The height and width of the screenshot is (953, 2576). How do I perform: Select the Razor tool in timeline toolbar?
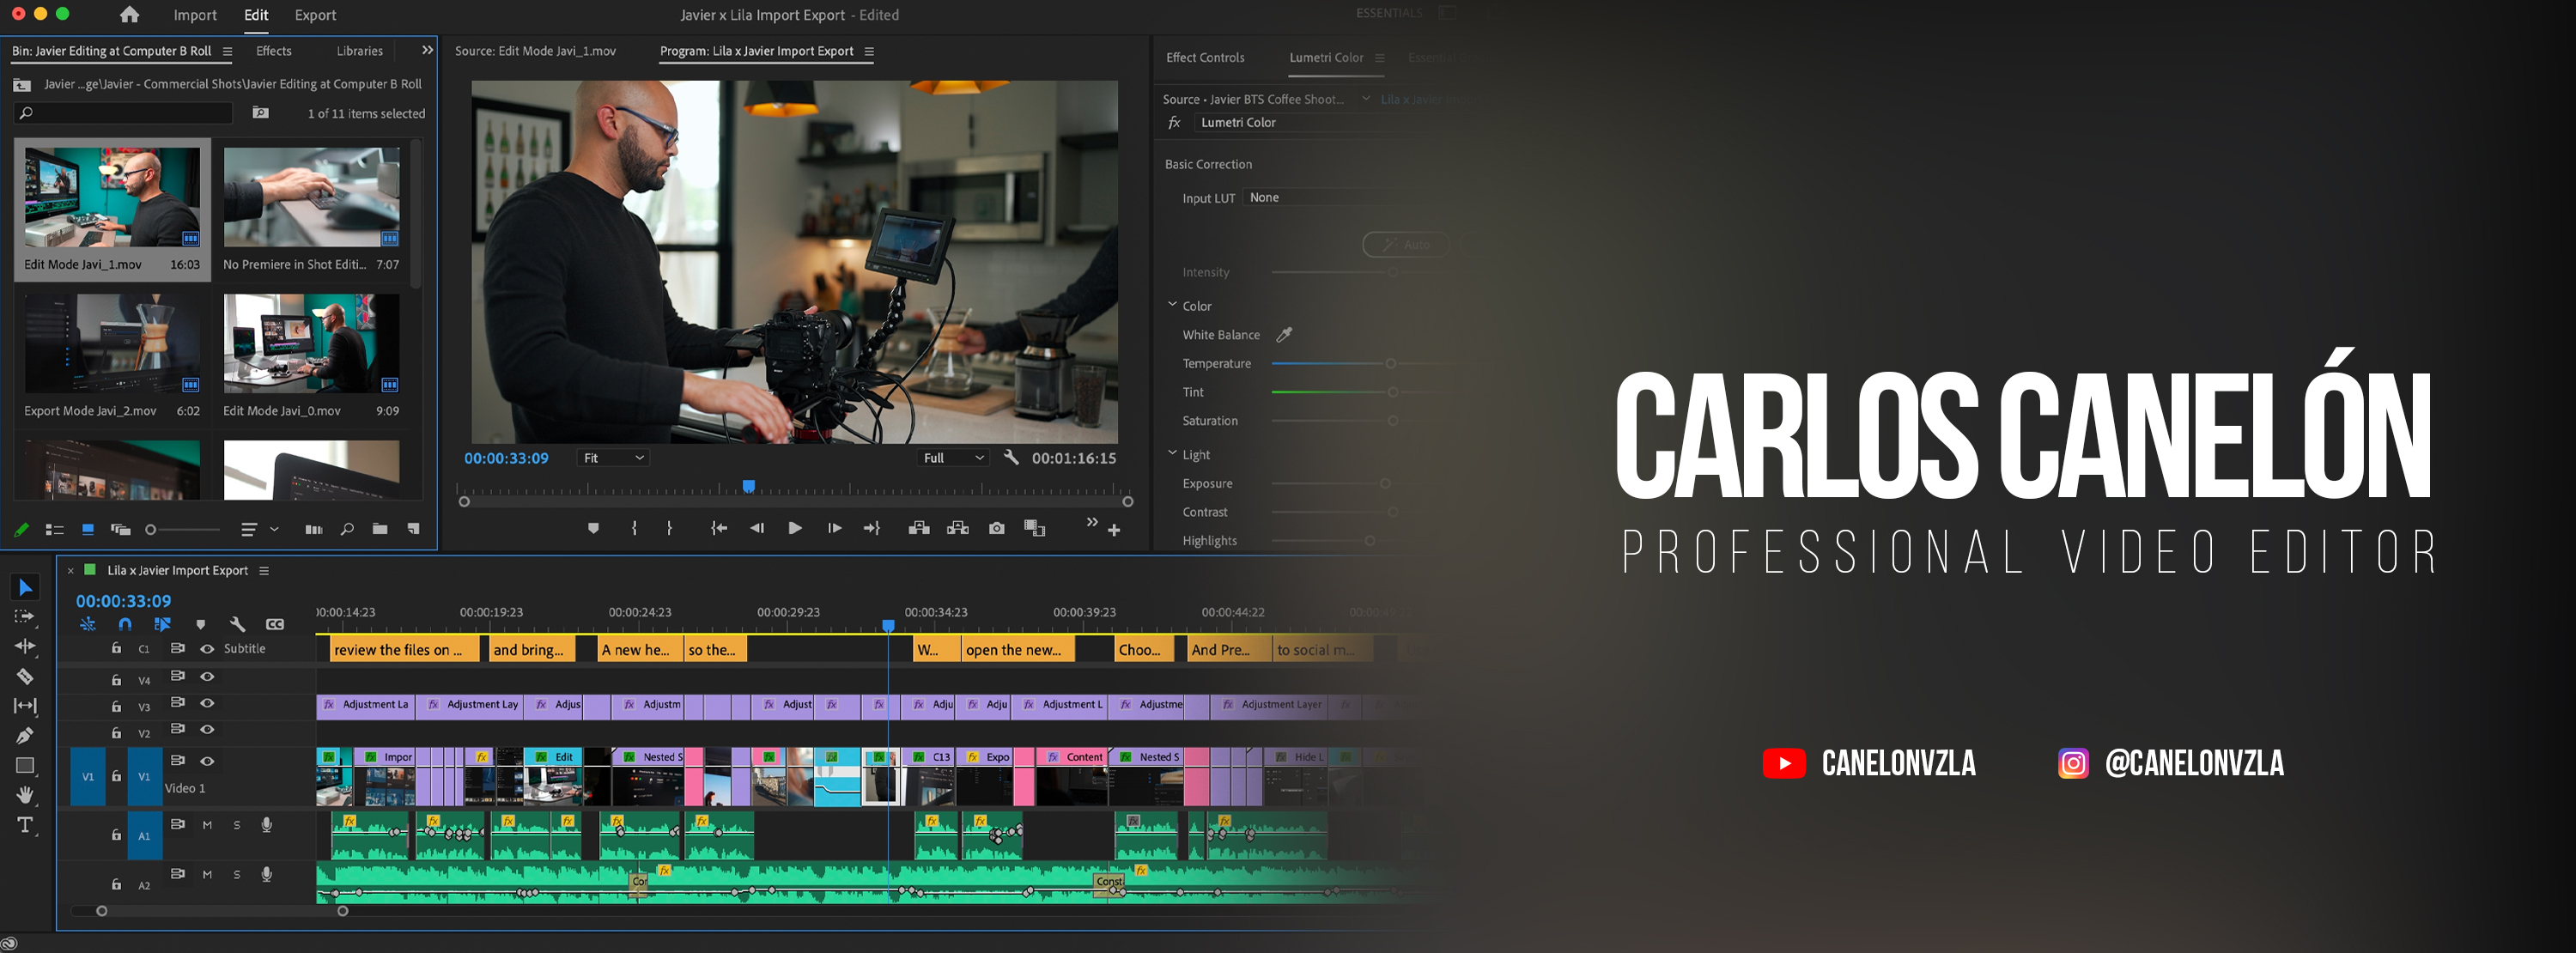pyautogui.click(x=25, y=676)
